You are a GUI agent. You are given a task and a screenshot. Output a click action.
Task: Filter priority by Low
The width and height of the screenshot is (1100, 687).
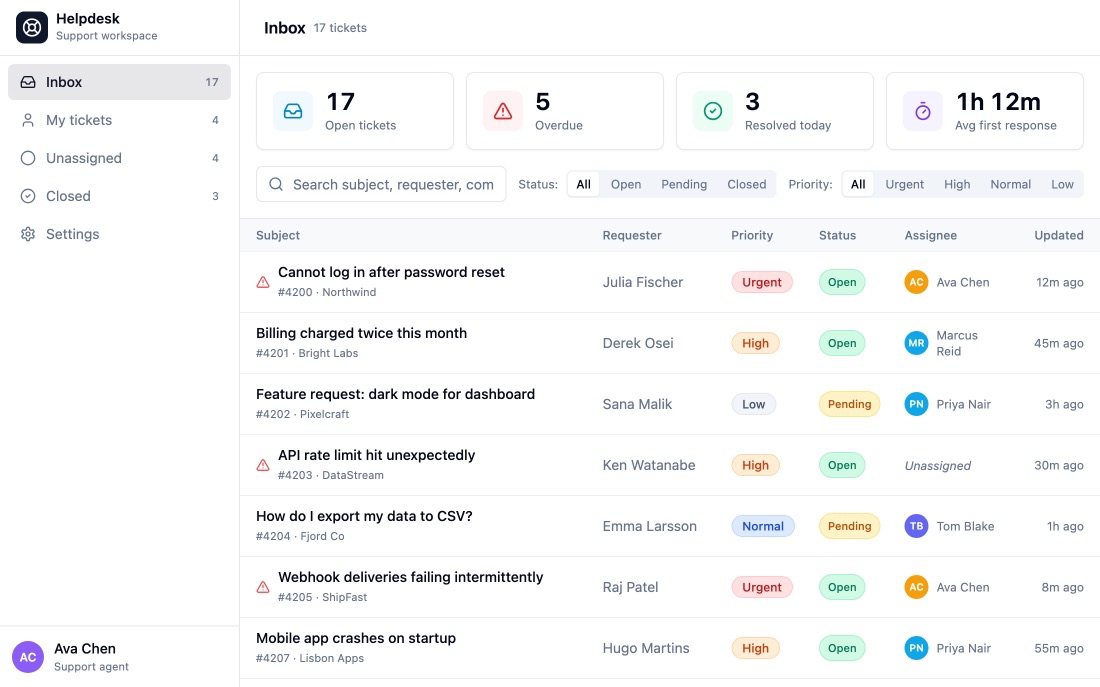click(x=1062, y=185)
